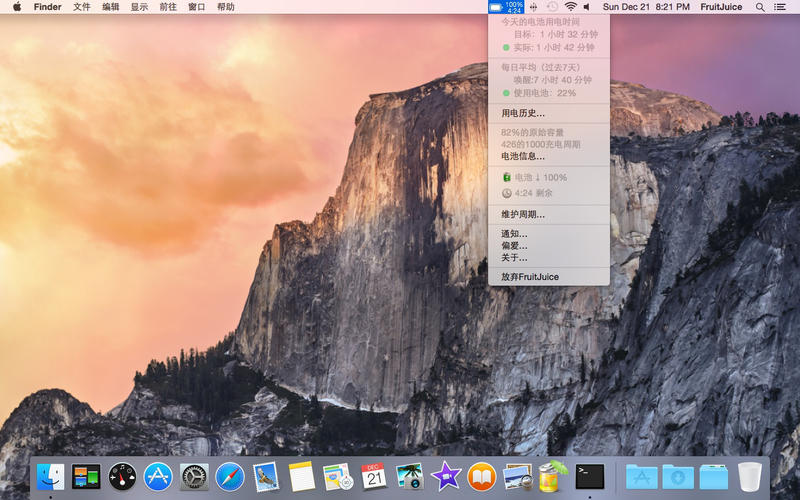This screenshot has height=500, width=800.
Task: Open the Dashboard gauge icon in Dock
Action: tap(122, 477)
